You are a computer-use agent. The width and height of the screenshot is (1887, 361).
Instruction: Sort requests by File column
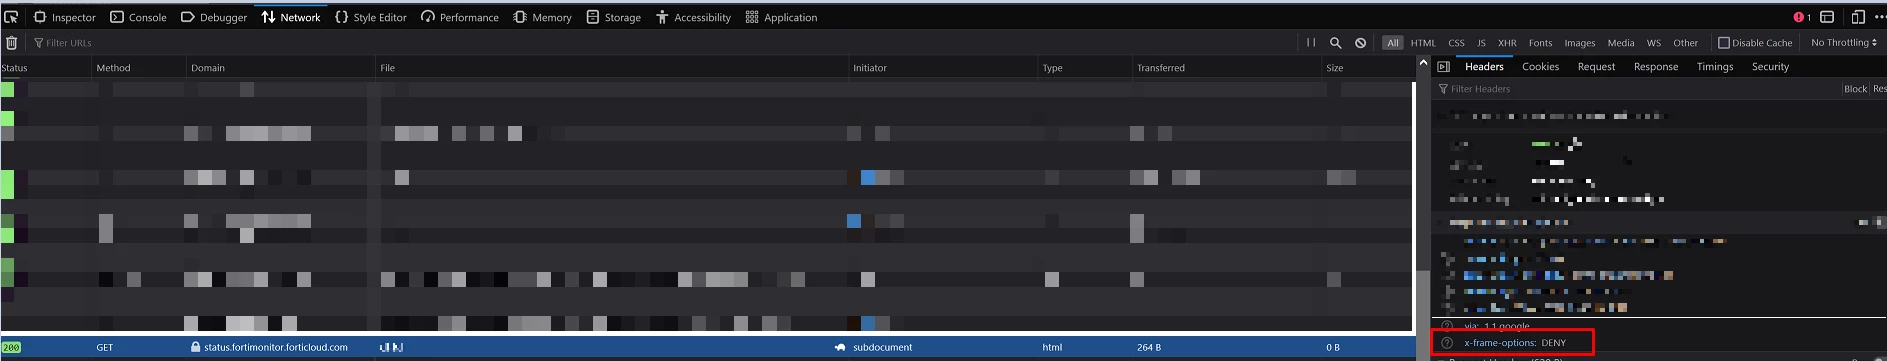pyautogui.click(x=612, y=68)
